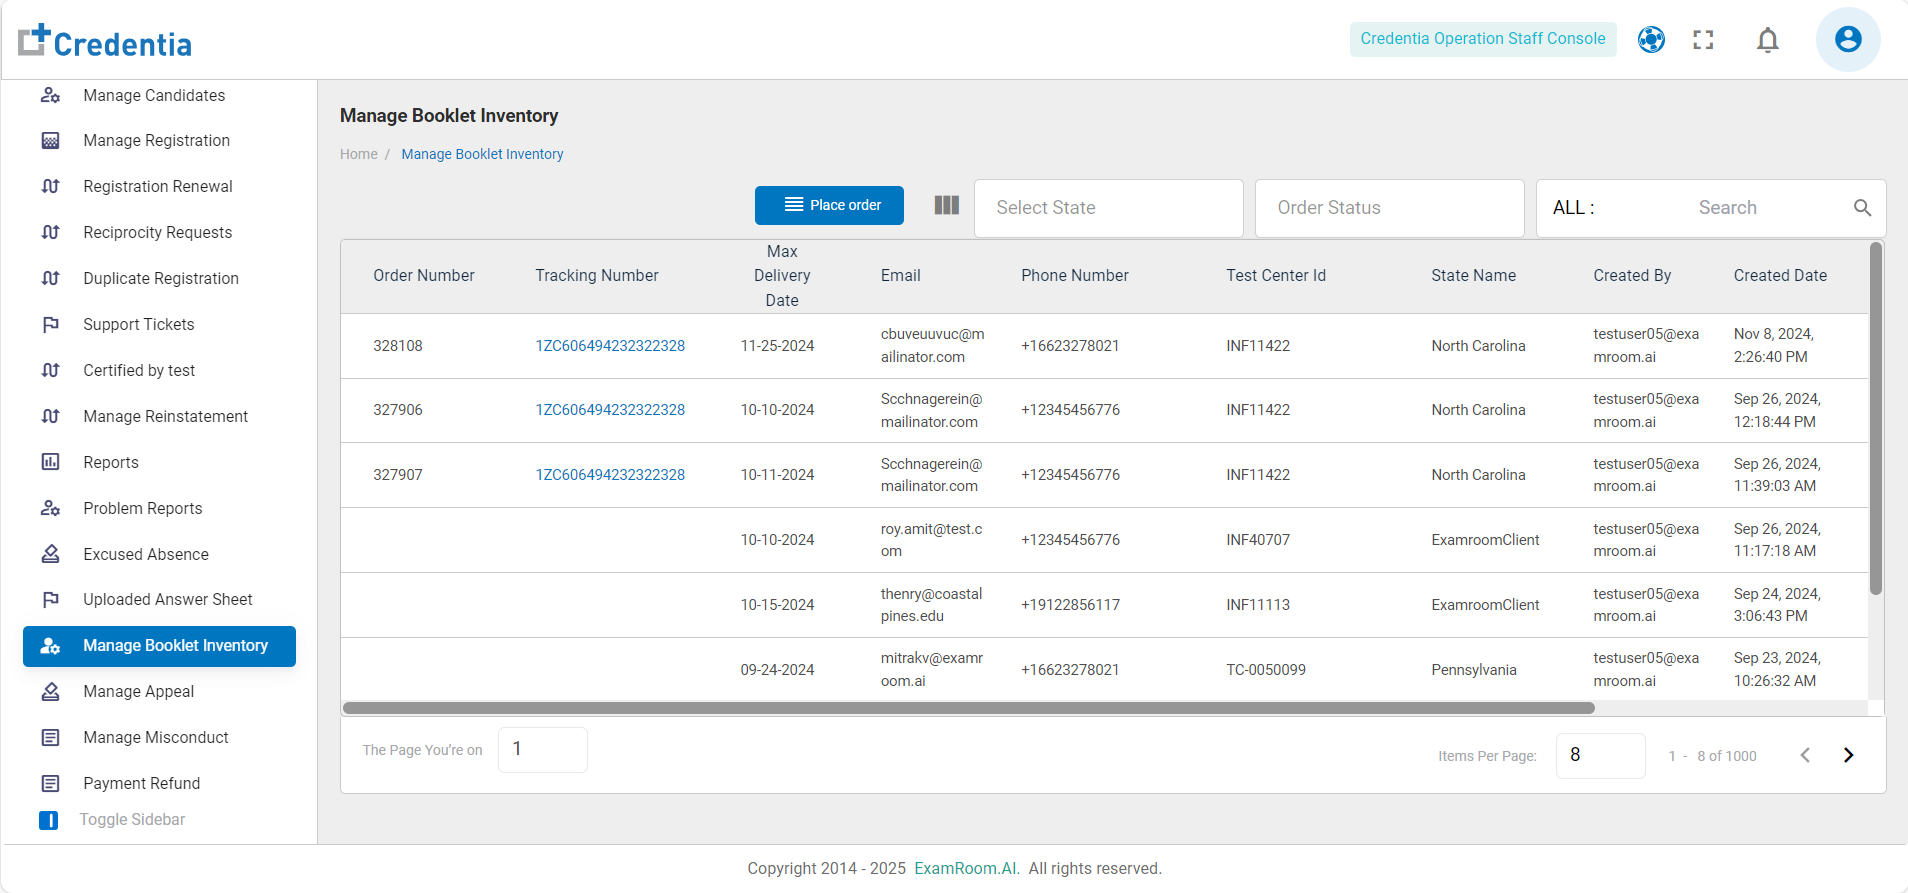Click the Order Number column header
Screen dimensions: 1908x893
424,276
